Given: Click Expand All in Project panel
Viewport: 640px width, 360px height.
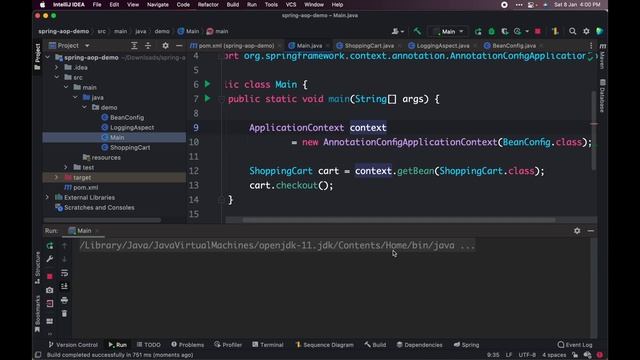Looking at the screenshot, I should [x=134, y=46].
